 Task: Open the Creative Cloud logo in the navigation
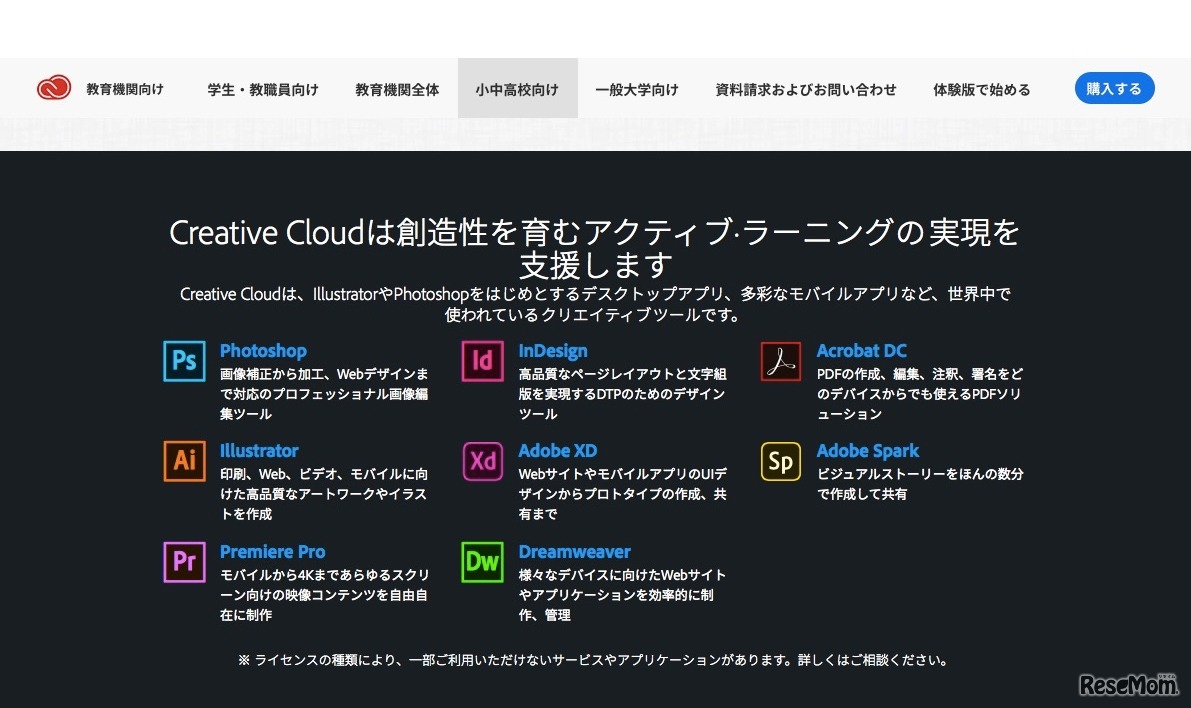[57, 88]
